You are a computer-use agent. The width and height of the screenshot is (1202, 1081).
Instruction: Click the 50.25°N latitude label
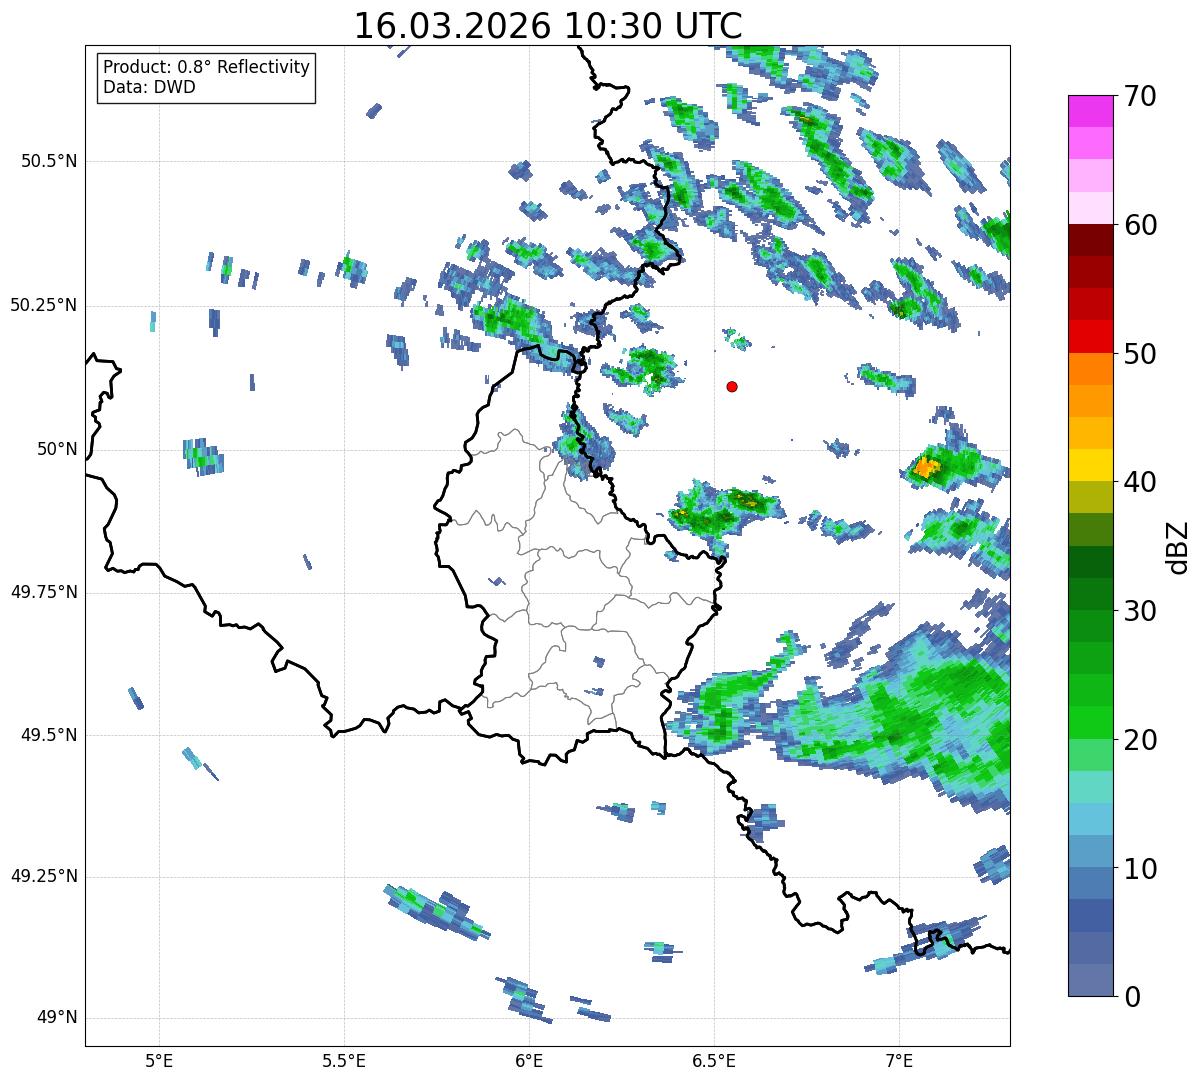pyautogui.click(x=43, y=305)
